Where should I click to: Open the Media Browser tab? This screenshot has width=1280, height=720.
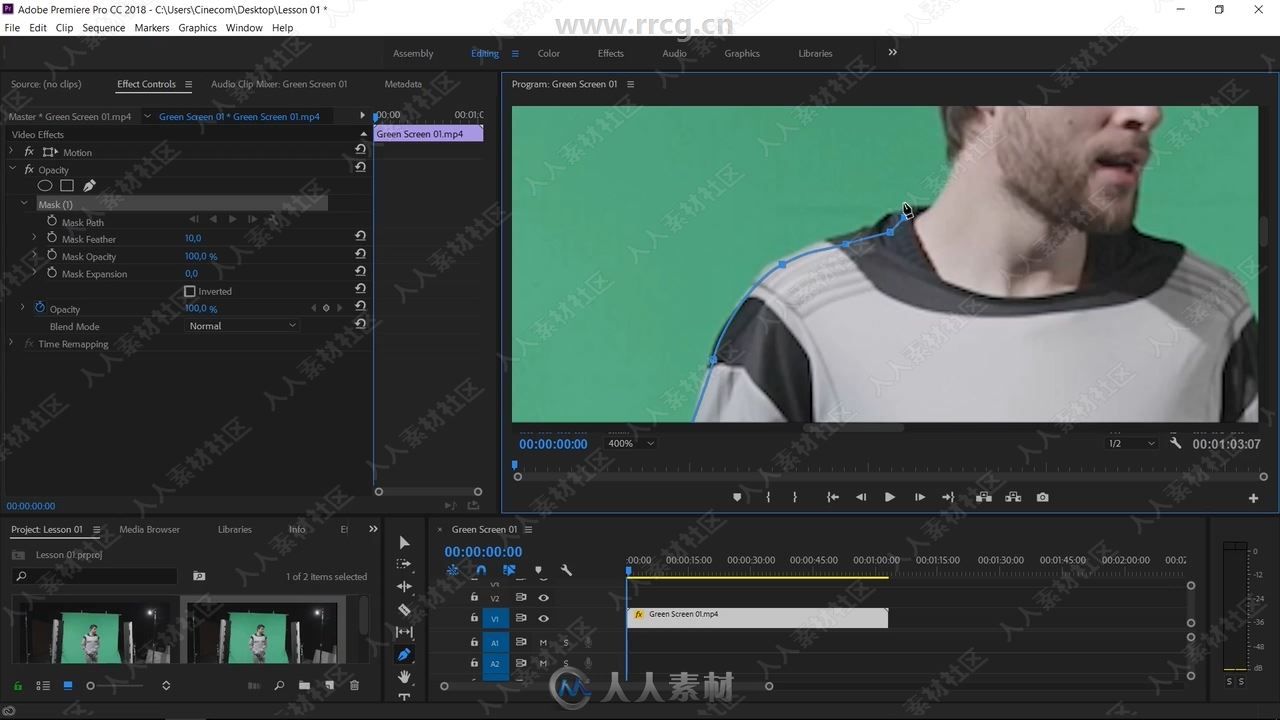tap(150, 529)
